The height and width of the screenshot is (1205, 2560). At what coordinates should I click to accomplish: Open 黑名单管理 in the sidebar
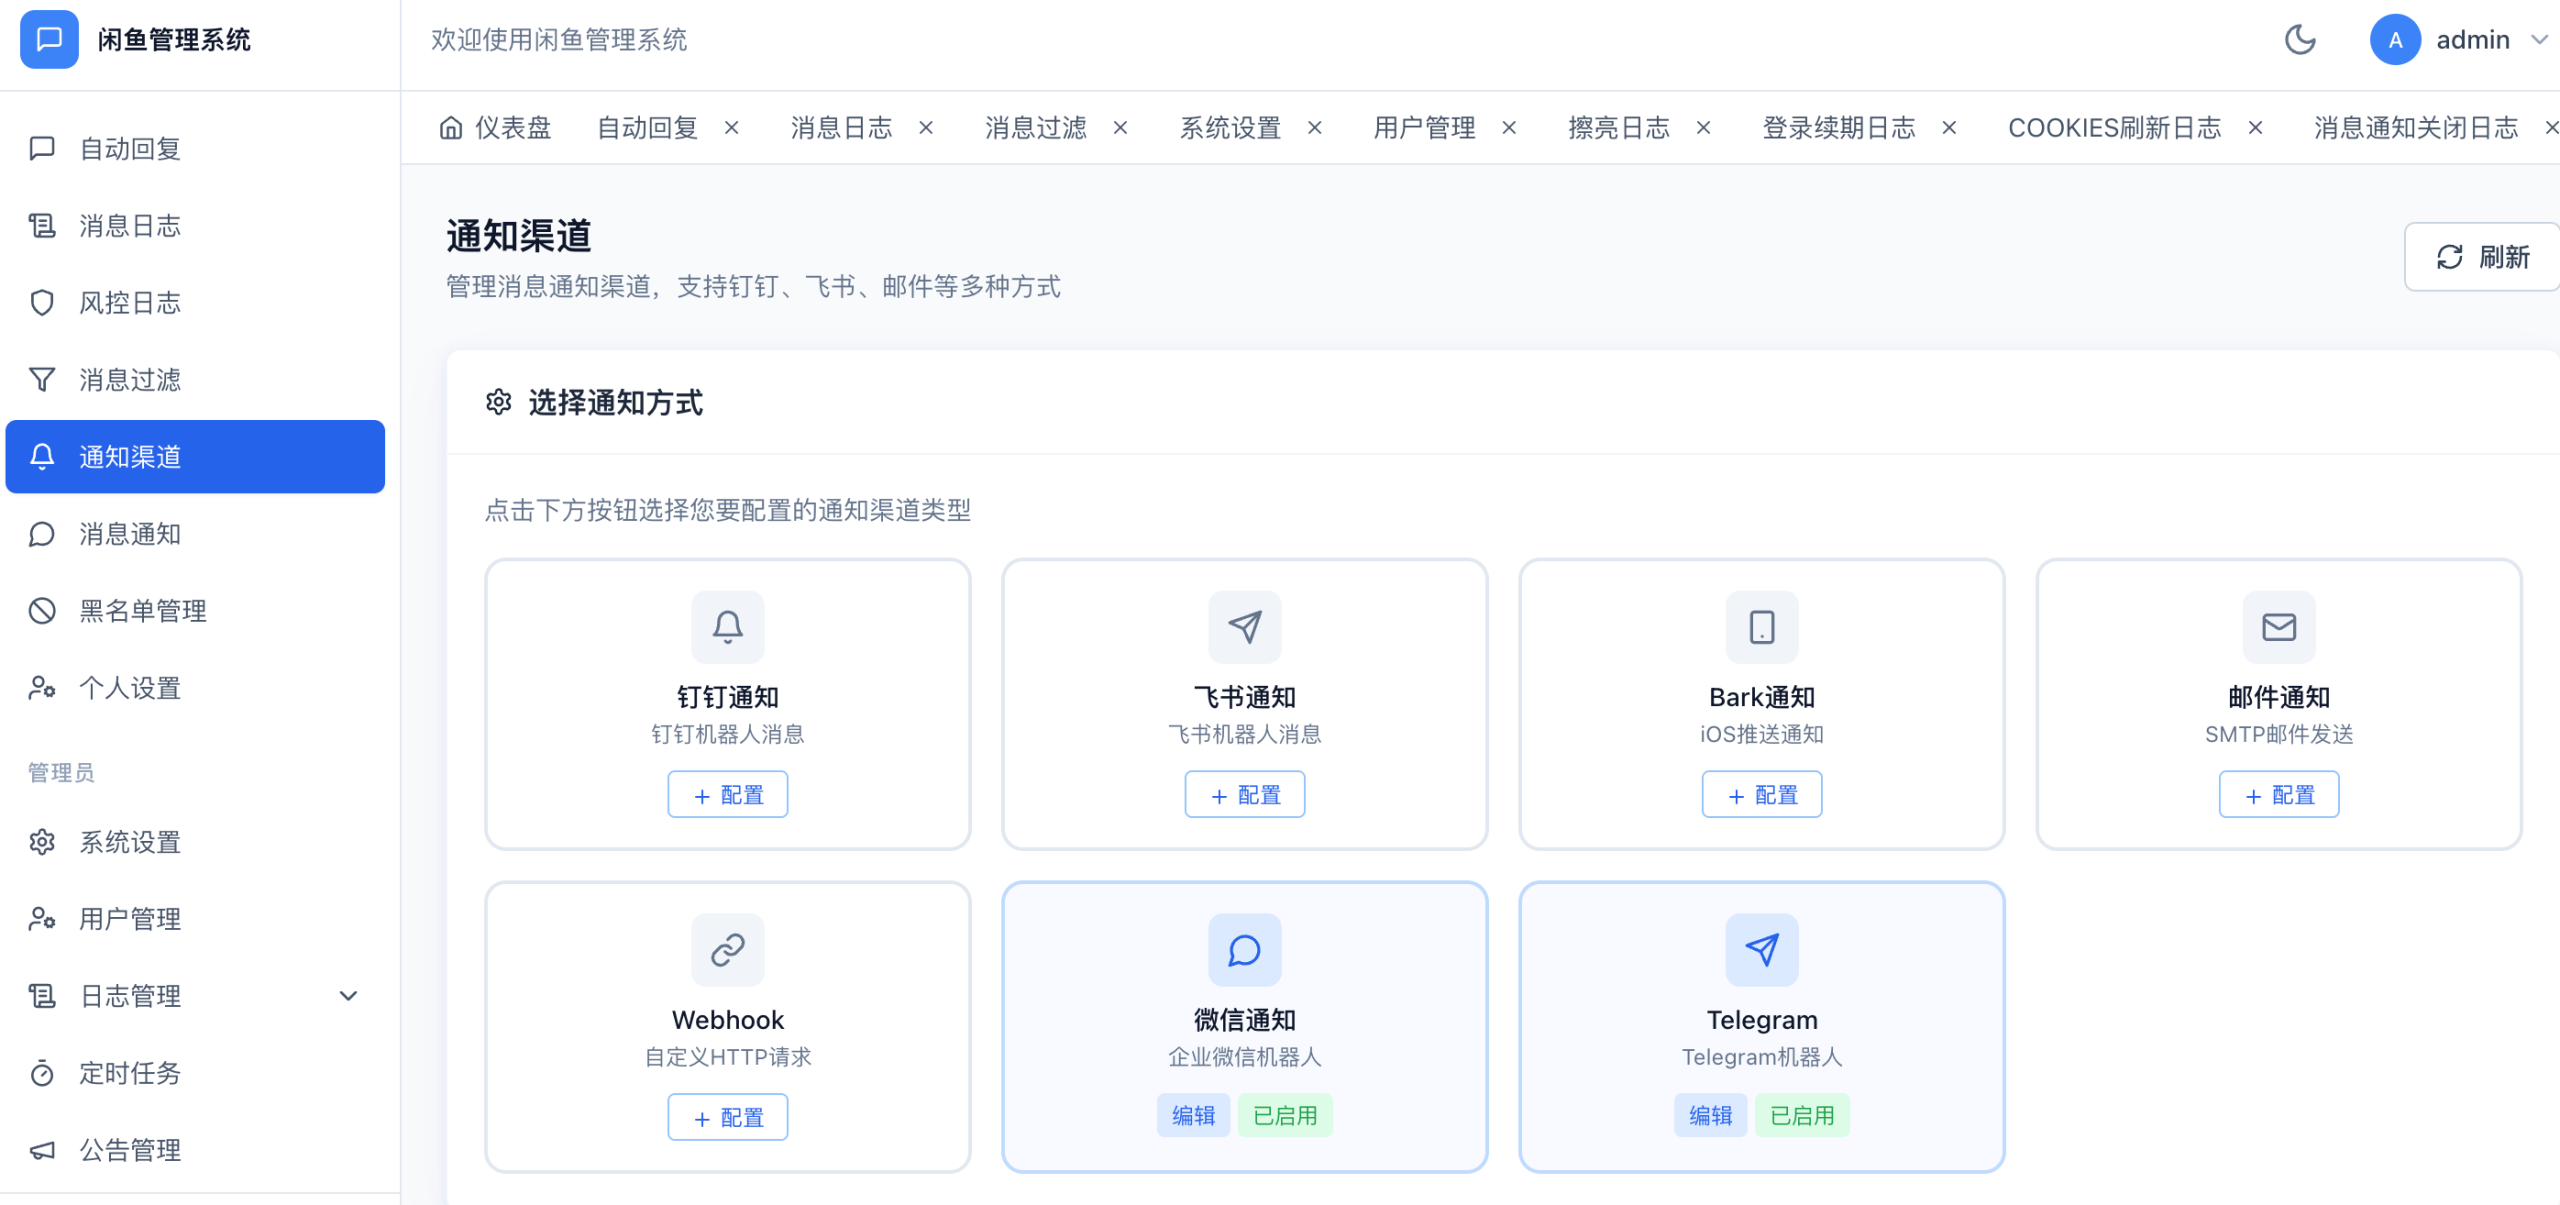tap(195, 610)
